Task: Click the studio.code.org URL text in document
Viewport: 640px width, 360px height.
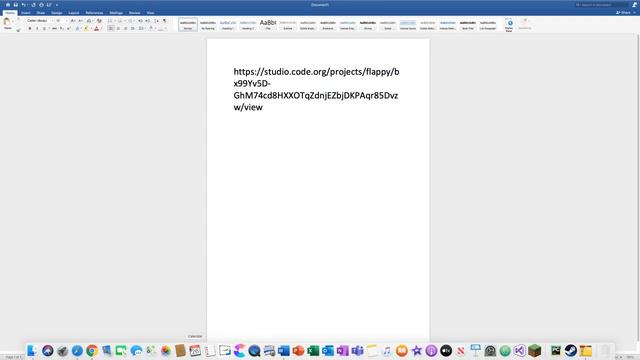Action: click(x=316, y=89)
